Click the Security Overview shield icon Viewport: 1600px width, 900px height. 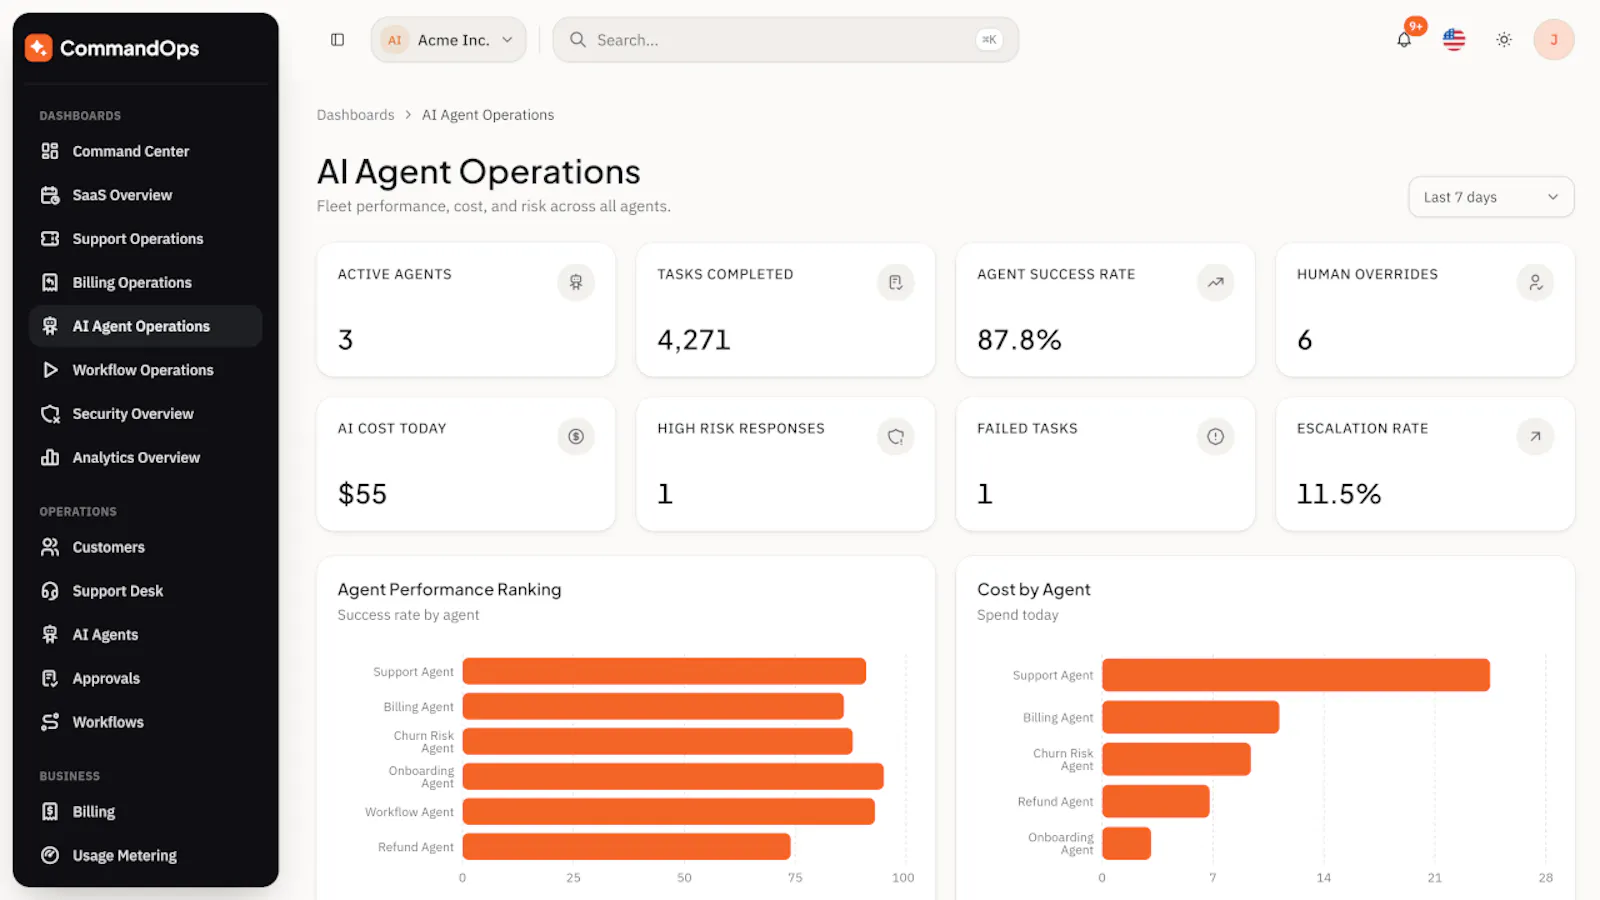coord(50,414)
